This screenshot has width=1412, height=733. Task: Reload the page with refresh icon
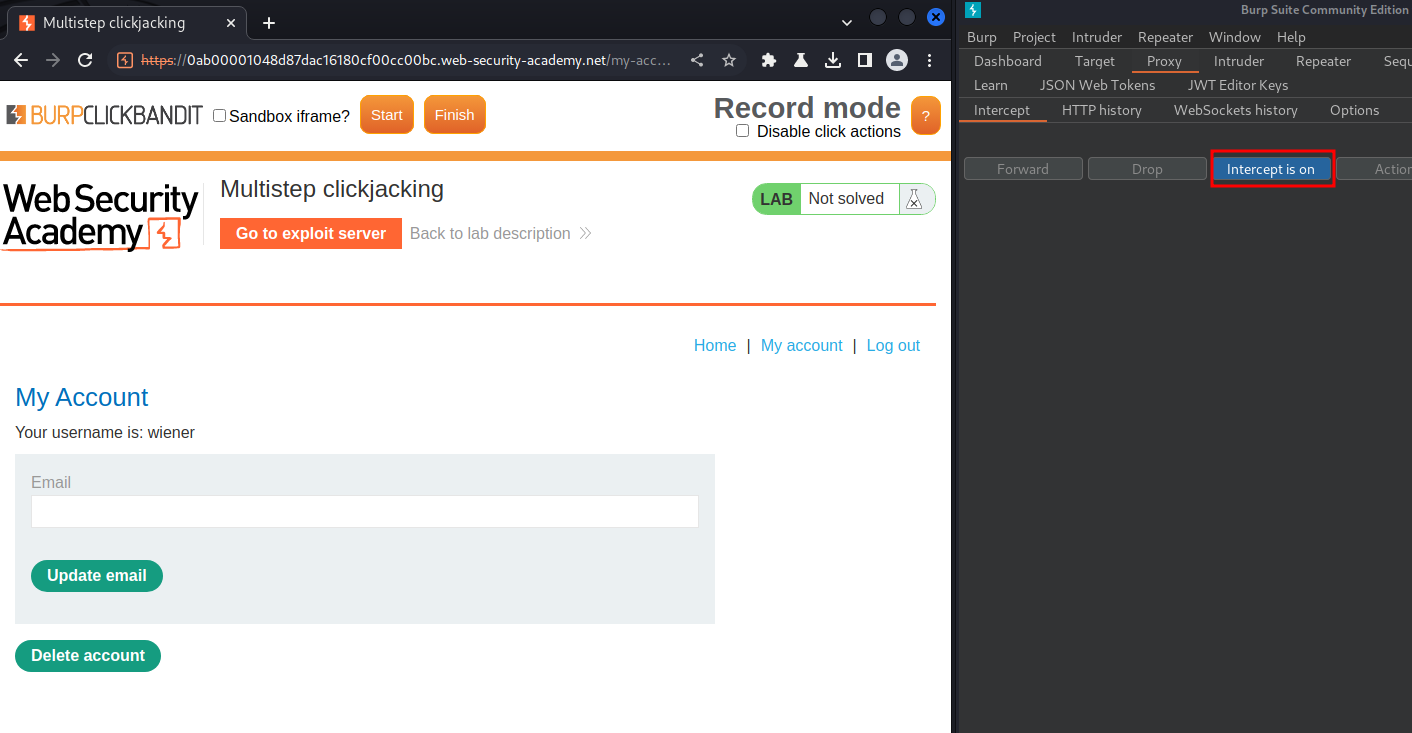click(x=86, y=60)
